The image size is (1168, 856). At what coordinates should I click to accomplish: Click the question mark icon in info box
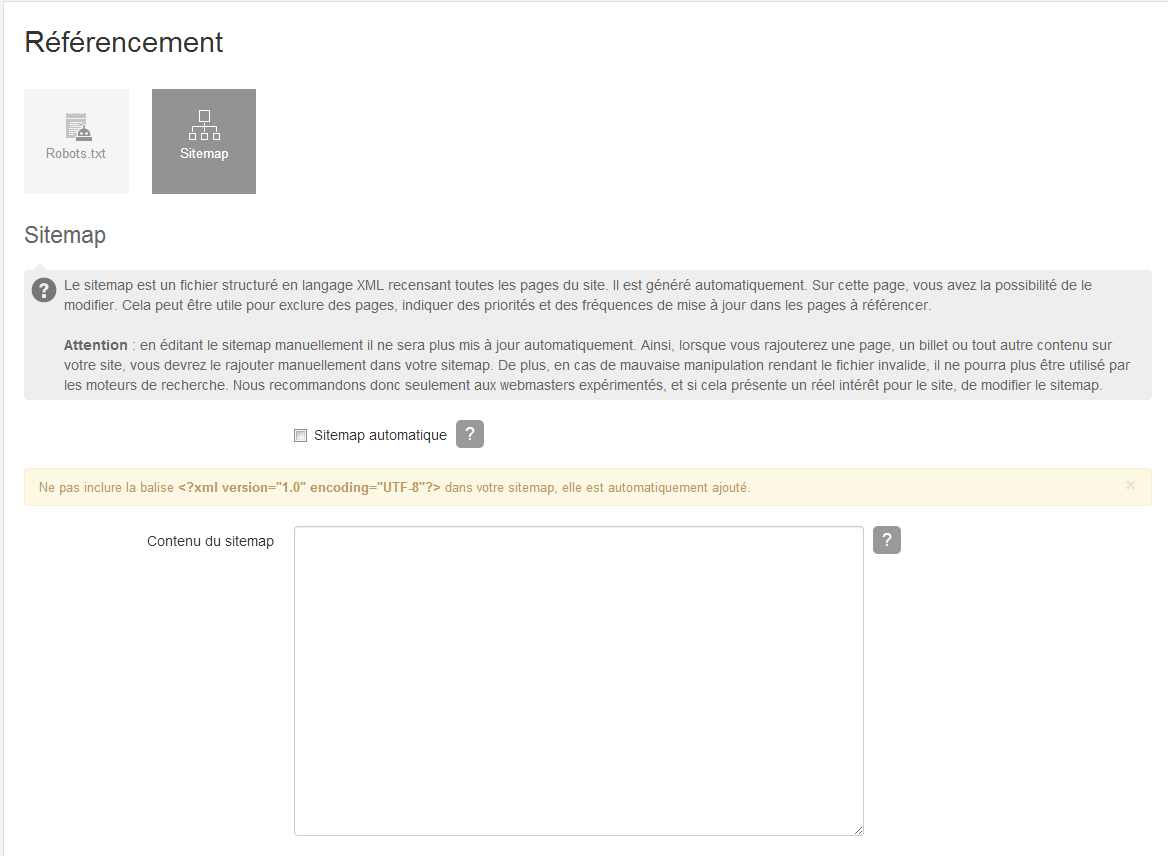pyautogui.click(x=44, y=290)
